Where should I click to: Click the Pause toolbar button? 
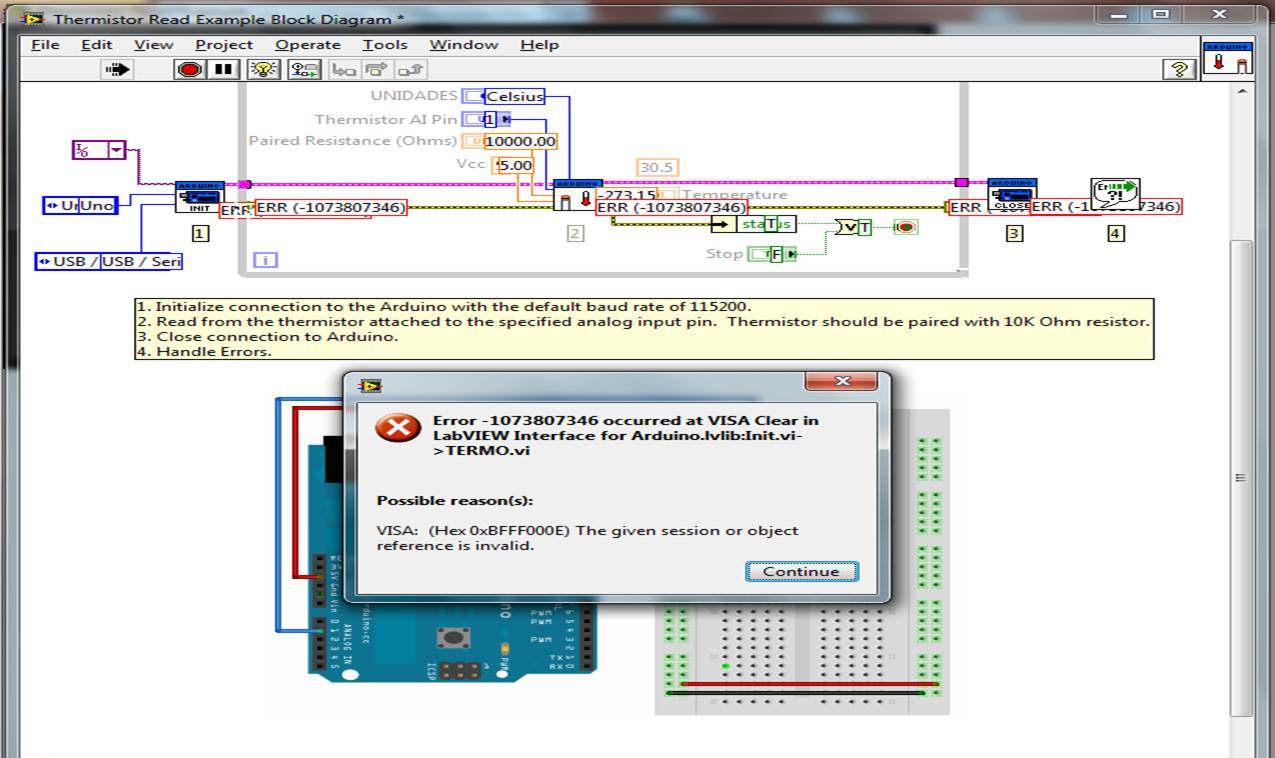223,69
